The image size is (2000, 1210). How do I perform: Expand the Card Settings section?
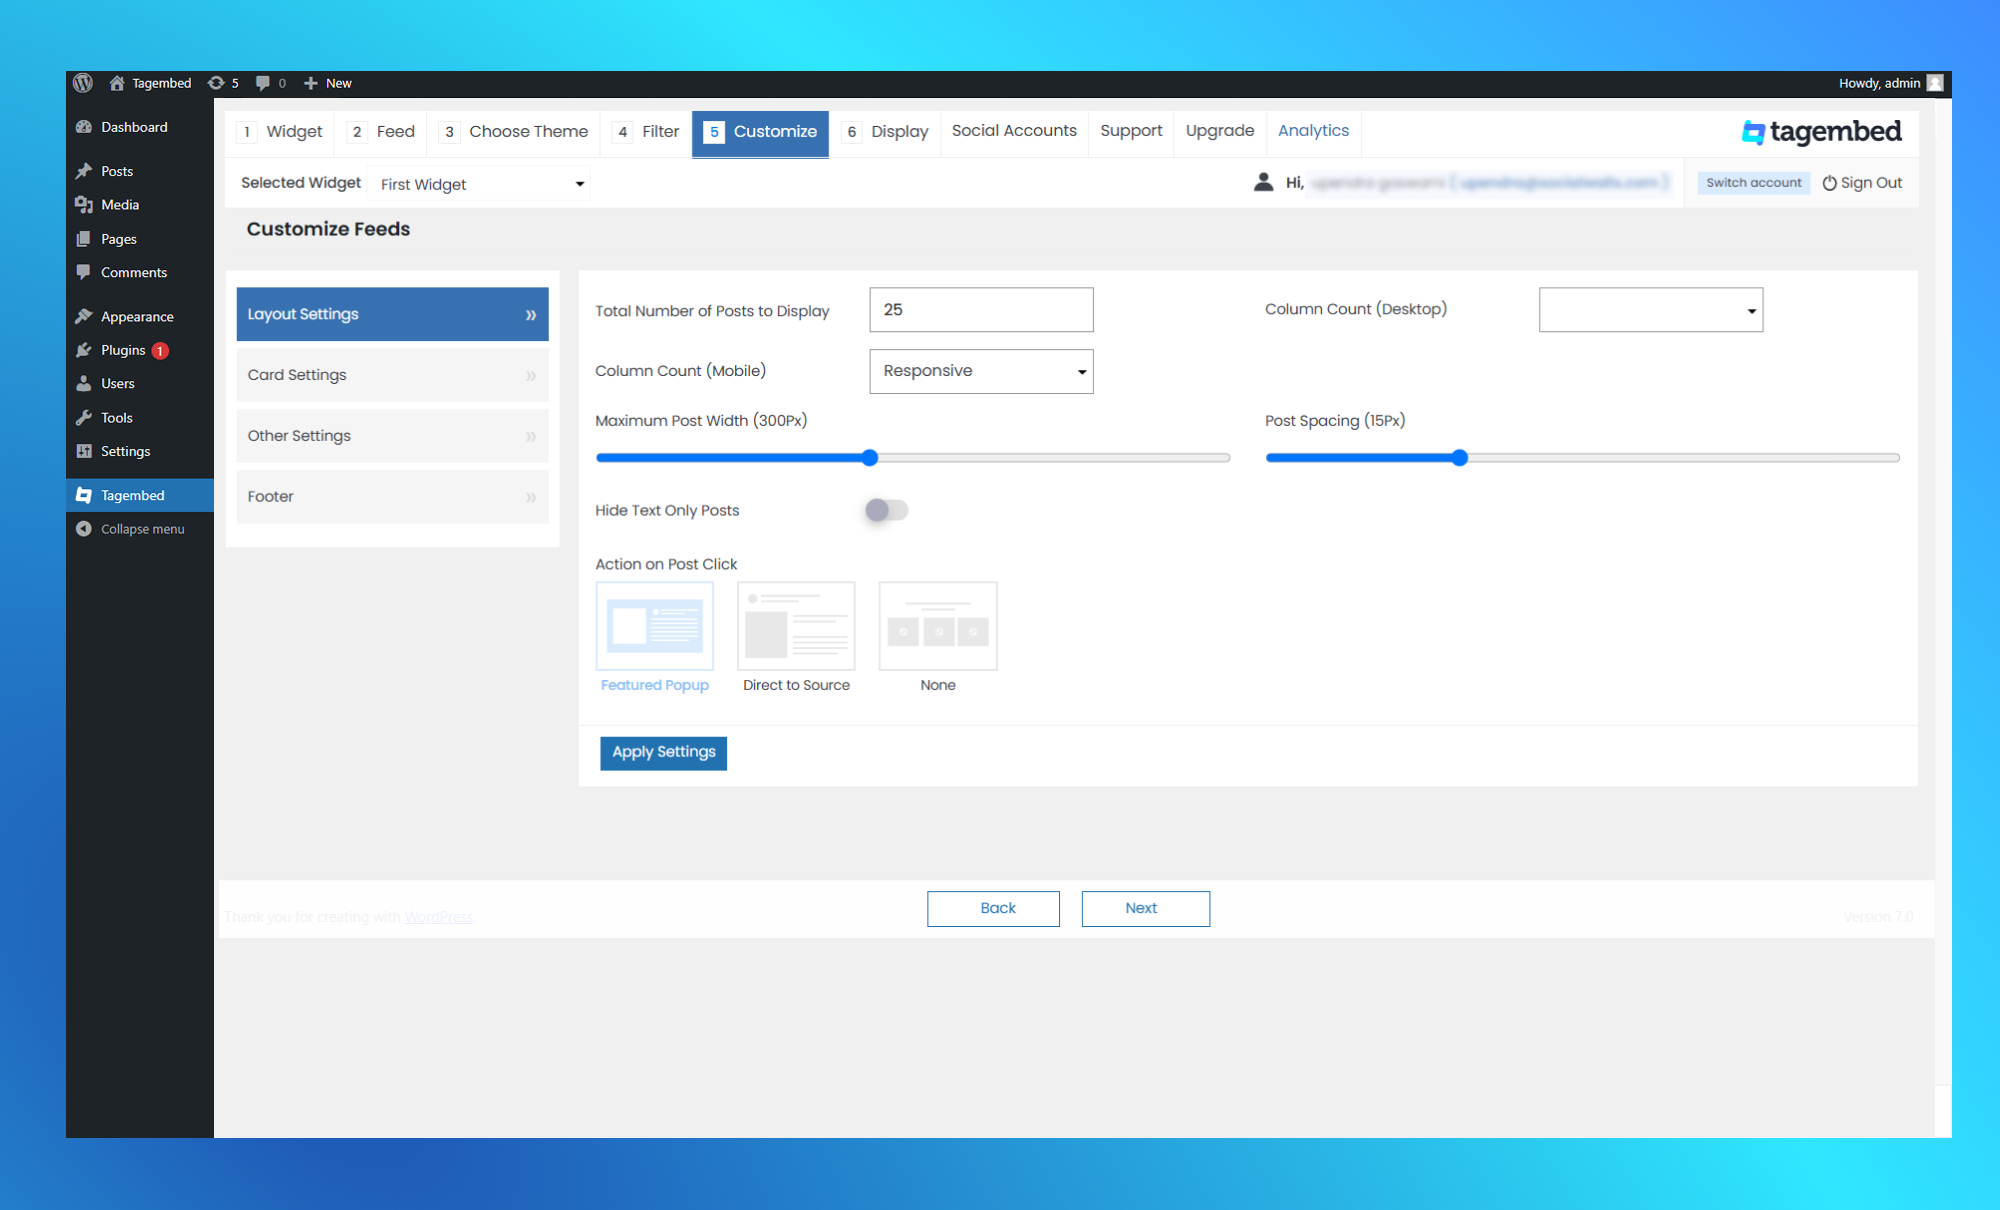(x=392, y=375)
